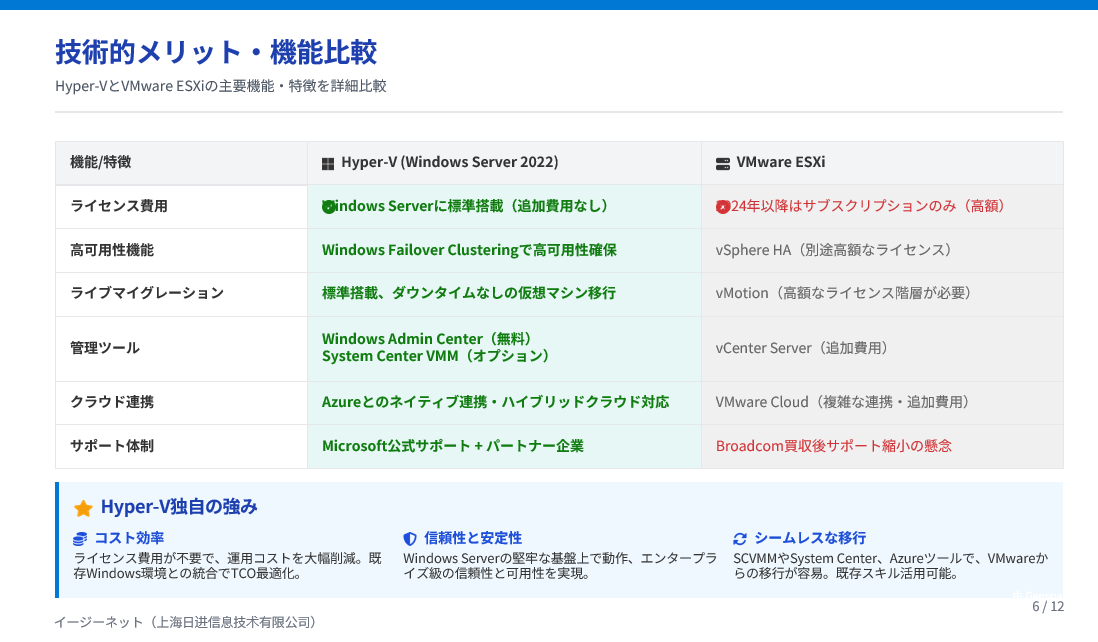This screenshot has height=642, width=1098.
Task: Click the sync arrows icon beside シームレスな移行
Action: [x=740, y=538]
